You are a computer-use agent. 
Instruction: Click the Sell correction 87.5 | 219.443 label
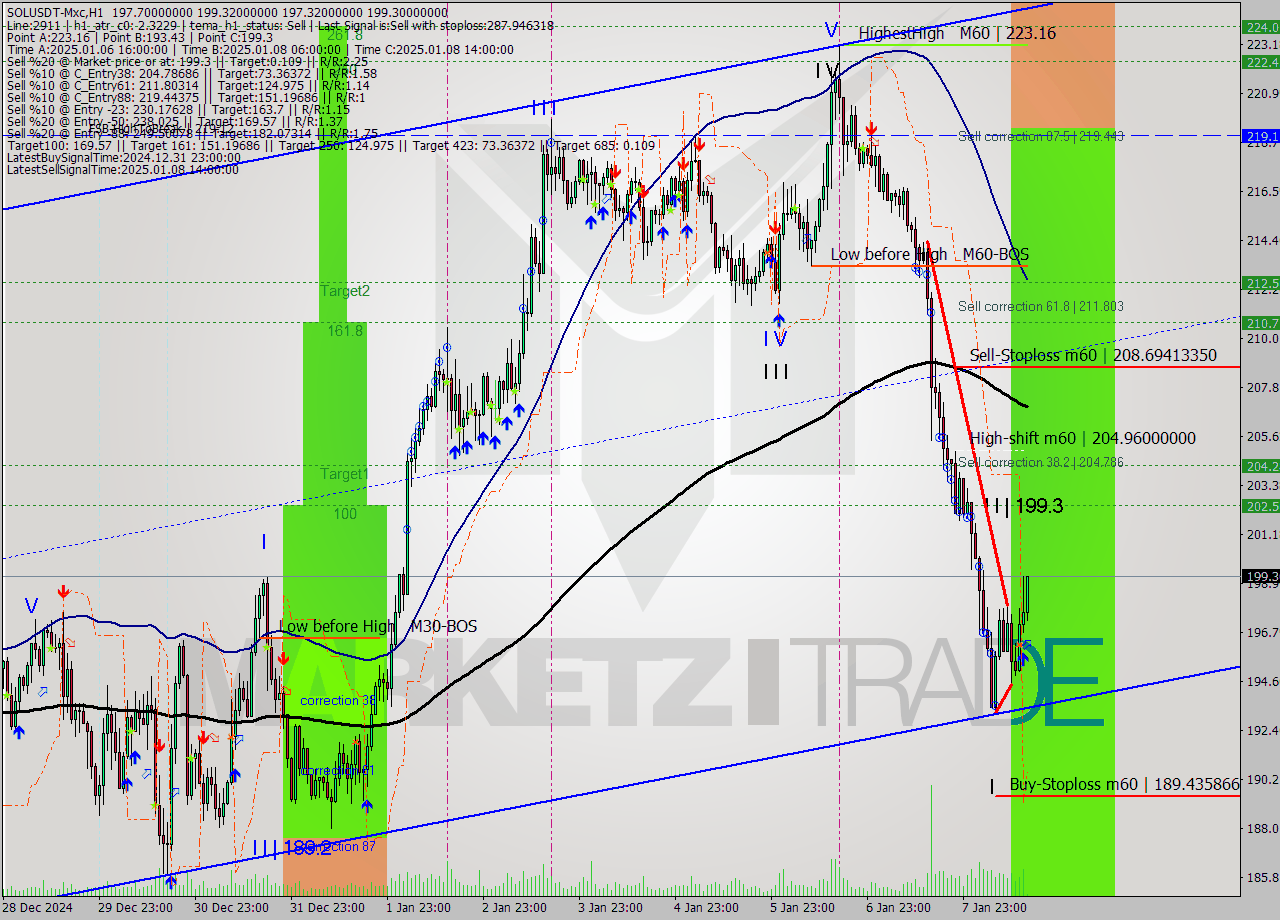1041,136
